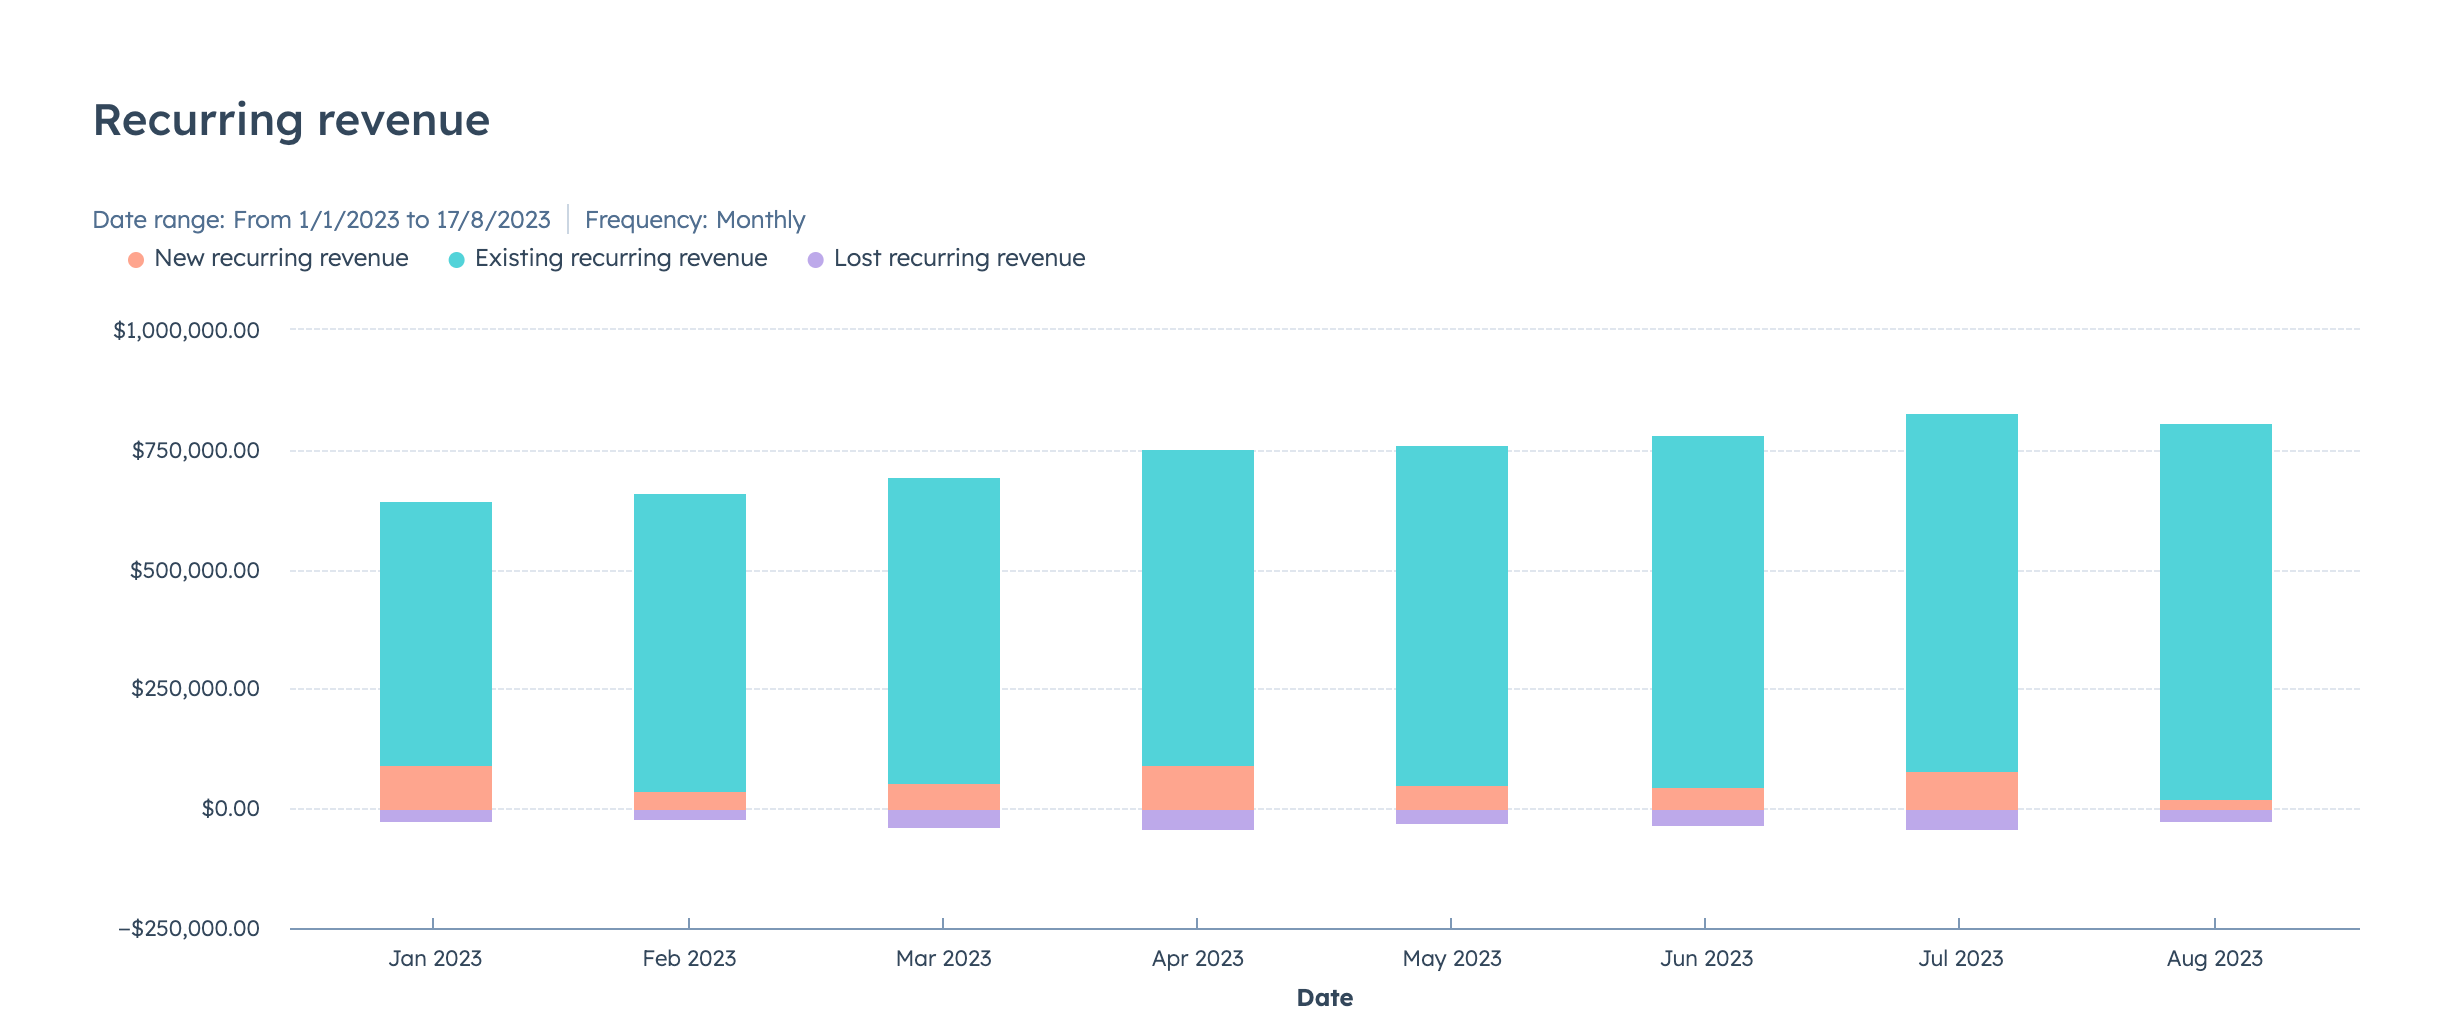
Task: Click the Jun 2023 lost revenue purple segment
Action: pyautogui.click(x=1708, y=818)
